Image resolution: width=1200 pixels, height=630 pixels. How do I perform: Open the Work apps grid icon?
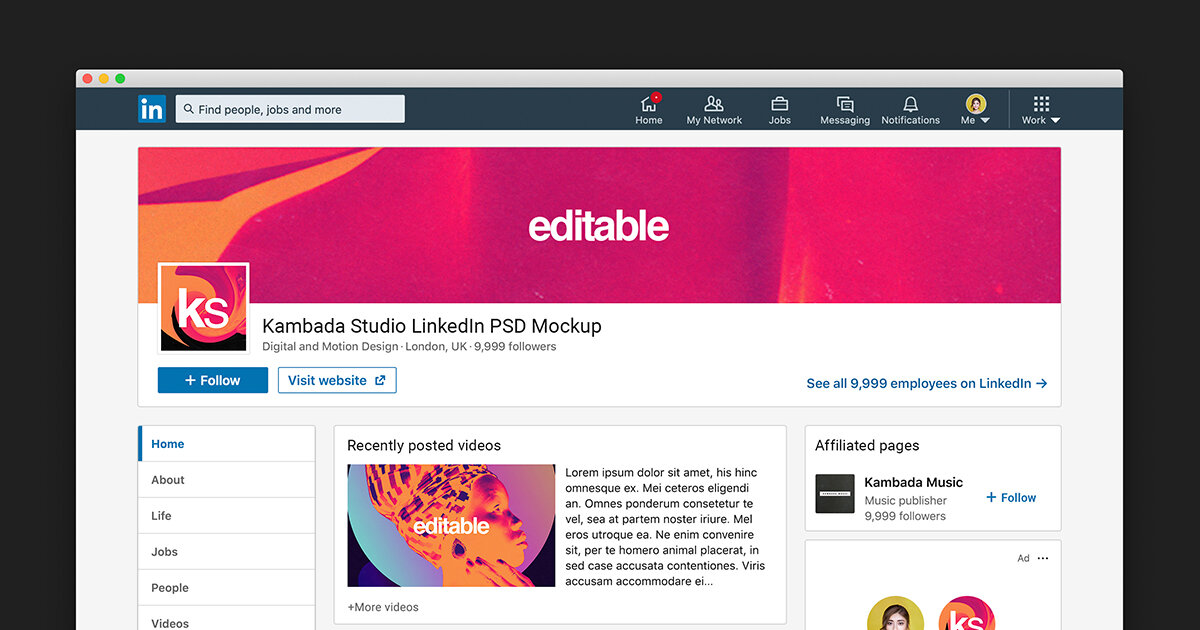click(x=1039, y=104)
